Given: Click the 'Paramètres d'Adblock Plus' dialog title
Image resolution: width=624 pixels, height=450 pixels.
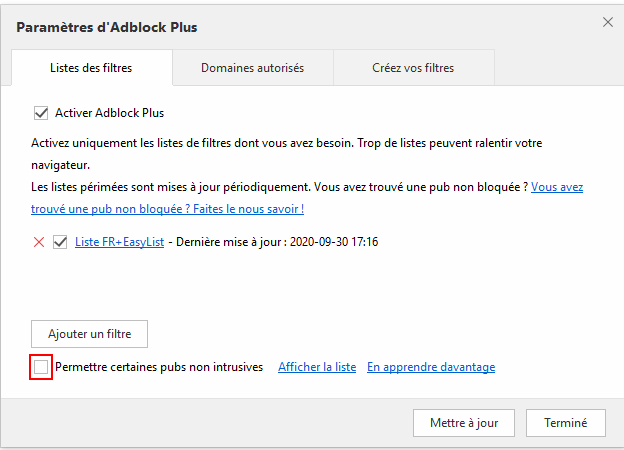Looking at the screenshot, I should point(107,27).
